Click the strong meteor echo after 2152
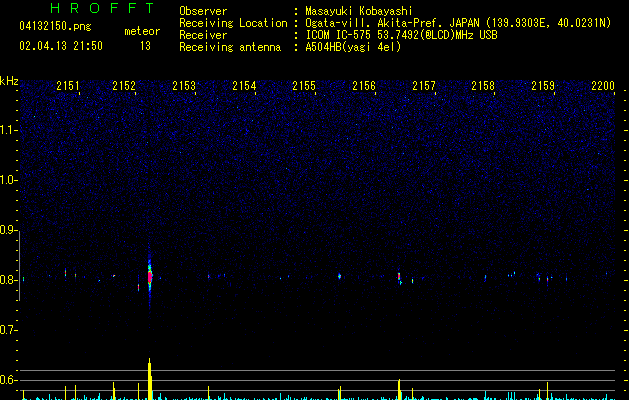The width and height of the screenshot is (629, 400). 150,276
